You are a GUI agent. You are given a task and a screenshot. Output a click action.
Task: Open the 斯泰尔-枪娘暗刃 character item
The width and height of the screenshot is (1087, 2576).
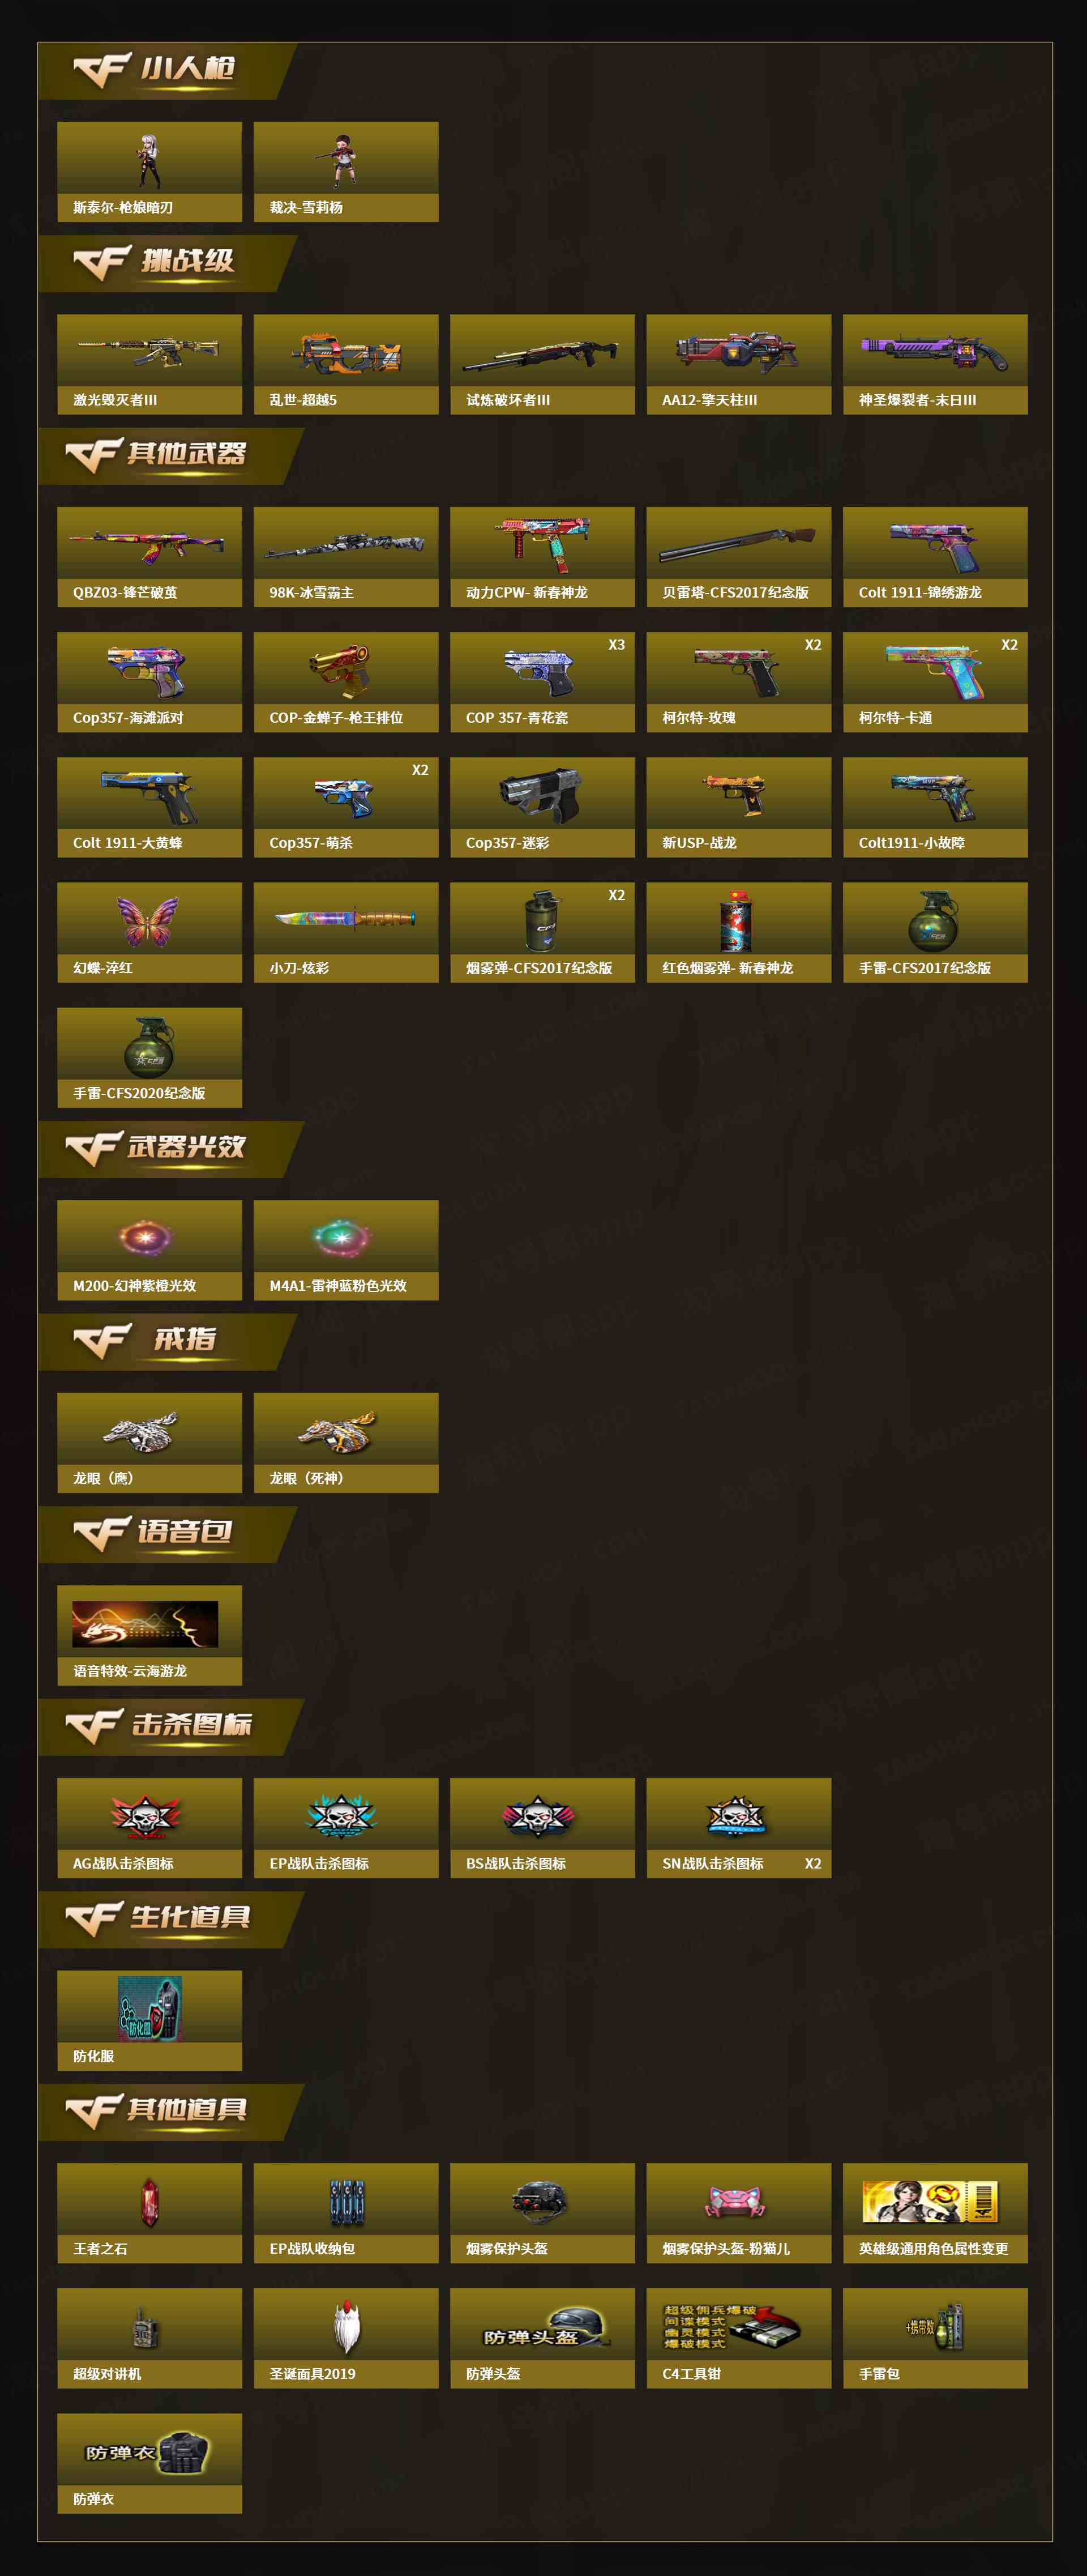pos(149,171)
